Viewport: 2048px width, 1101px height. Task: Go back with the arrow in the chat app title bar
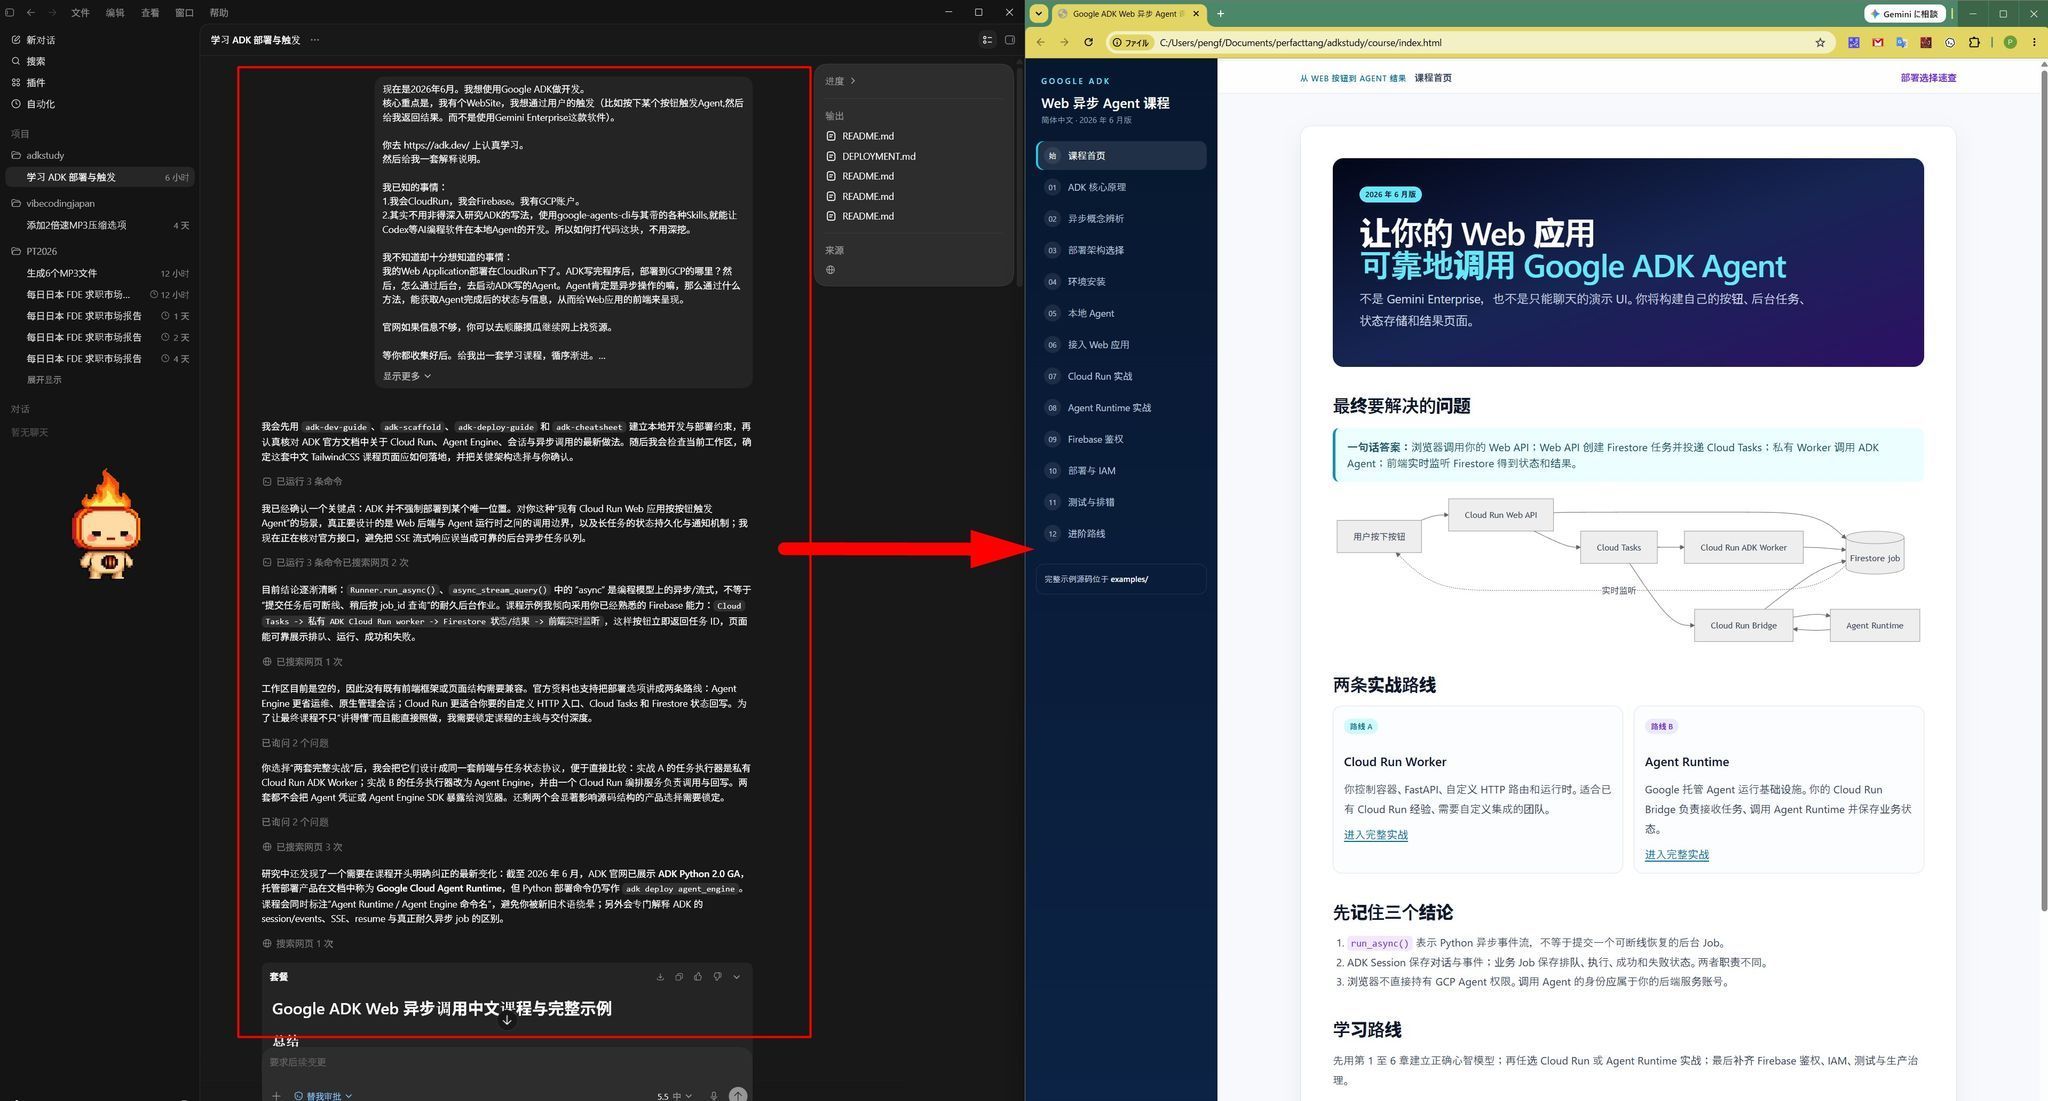coord(31,12)
